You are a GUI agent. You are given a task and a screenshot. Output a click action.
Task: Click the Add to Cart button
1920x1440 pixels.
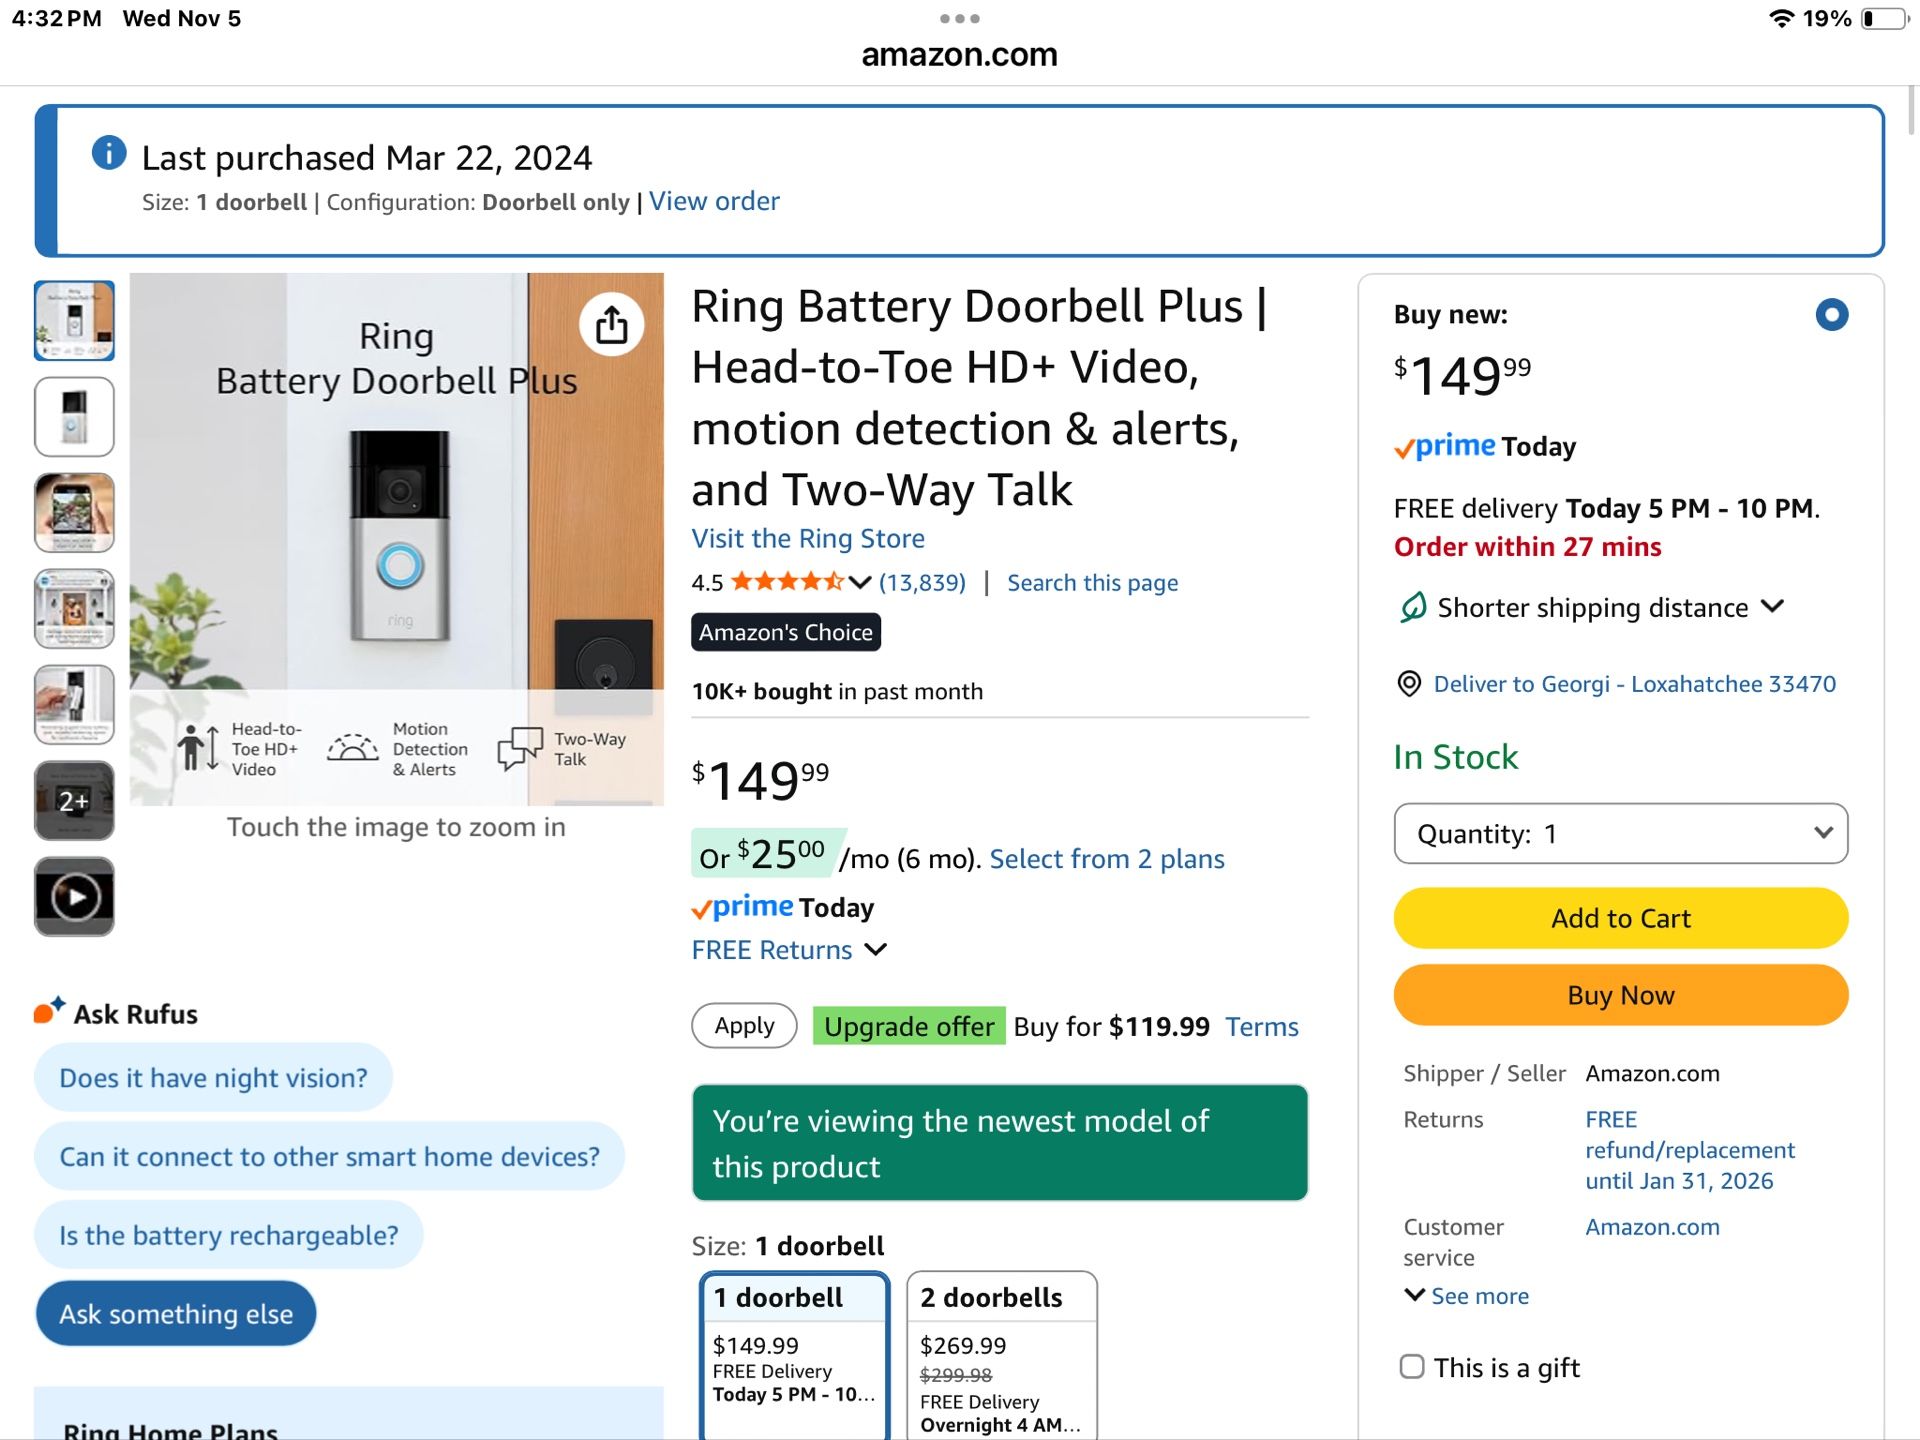1620,917
